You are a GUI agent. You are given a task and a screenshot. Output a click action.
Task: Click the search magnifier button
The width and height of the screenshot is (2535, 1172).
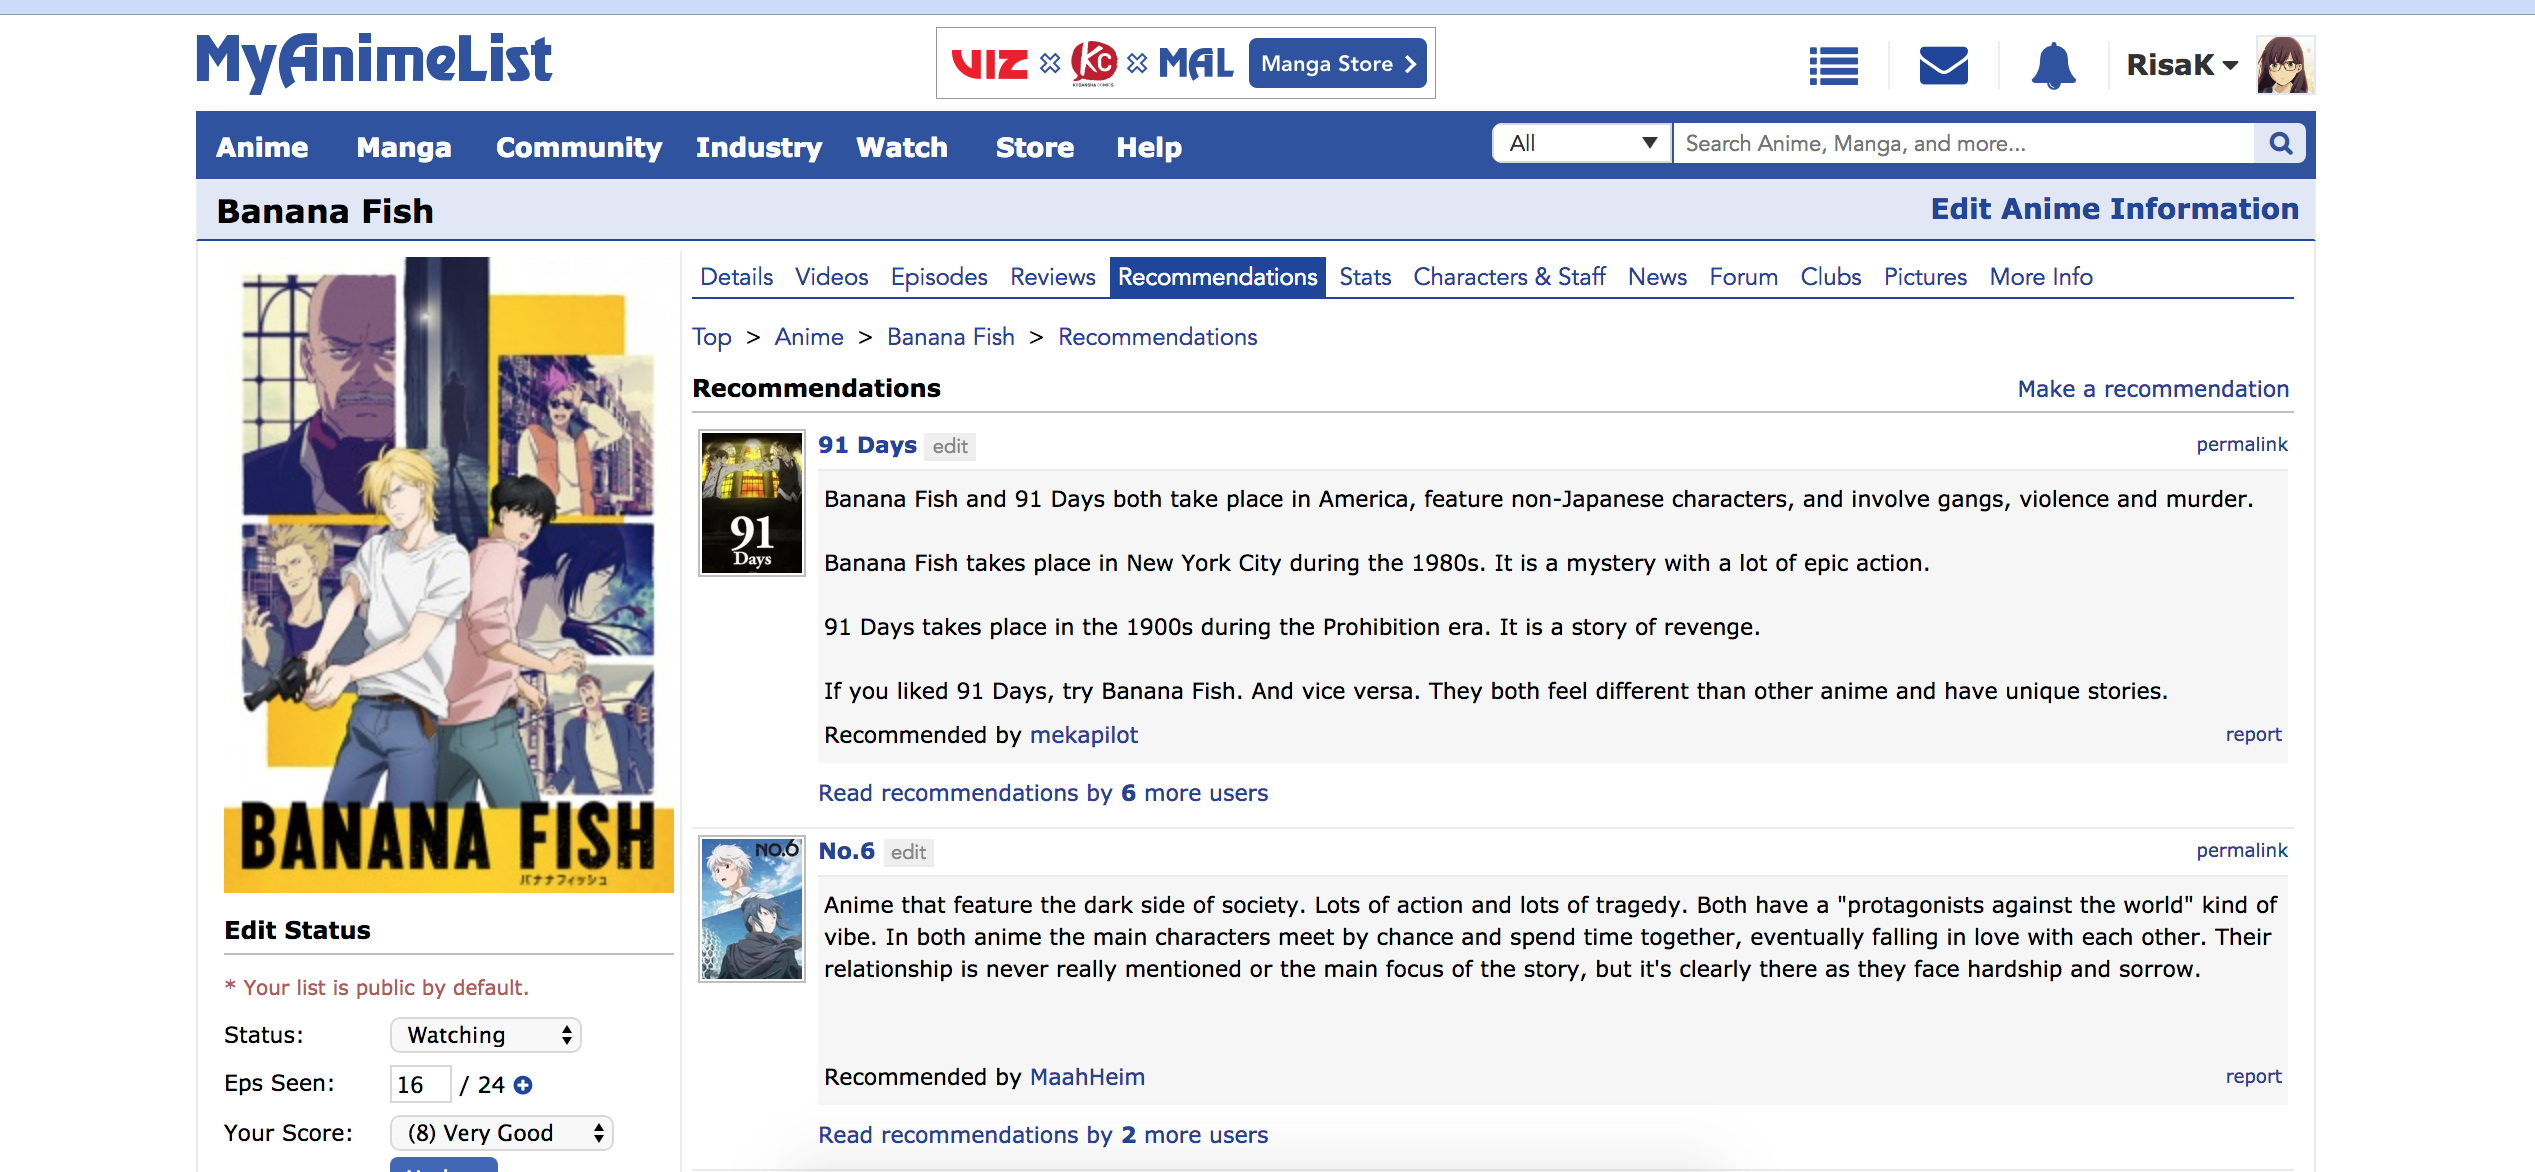(x=2281, y=143)
